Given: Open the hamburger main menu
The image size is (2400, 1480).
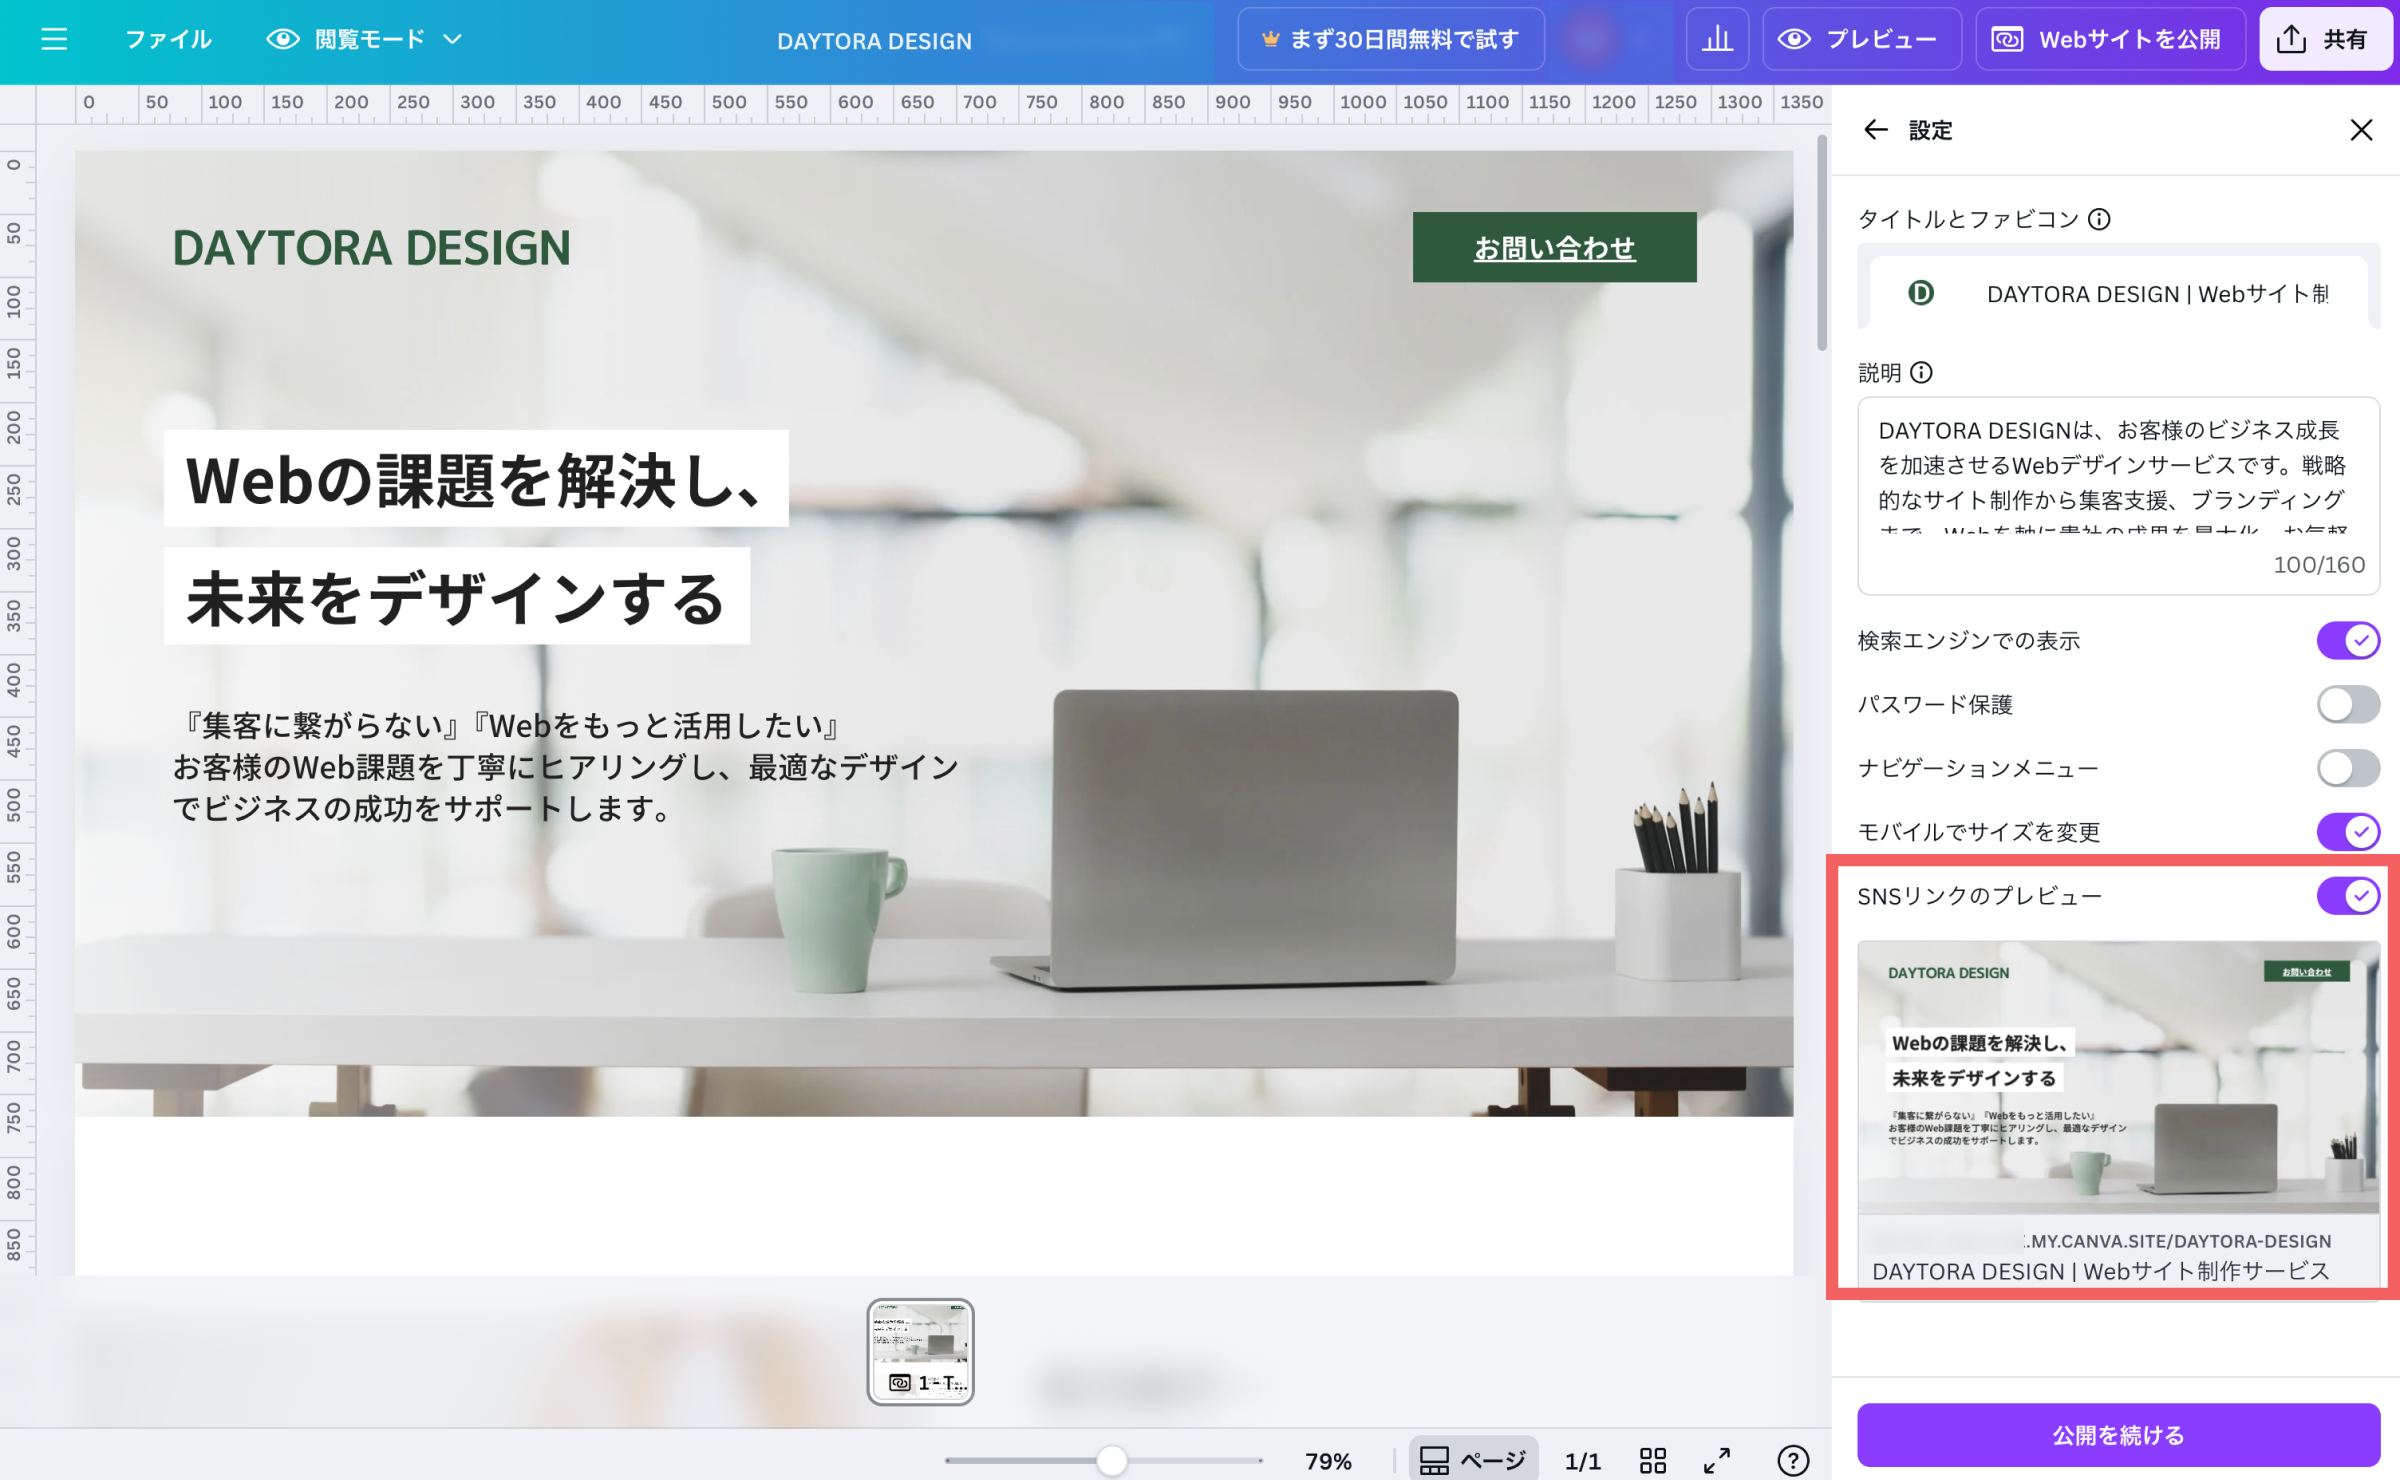Looking at the screenshot, I should [54, 39].
